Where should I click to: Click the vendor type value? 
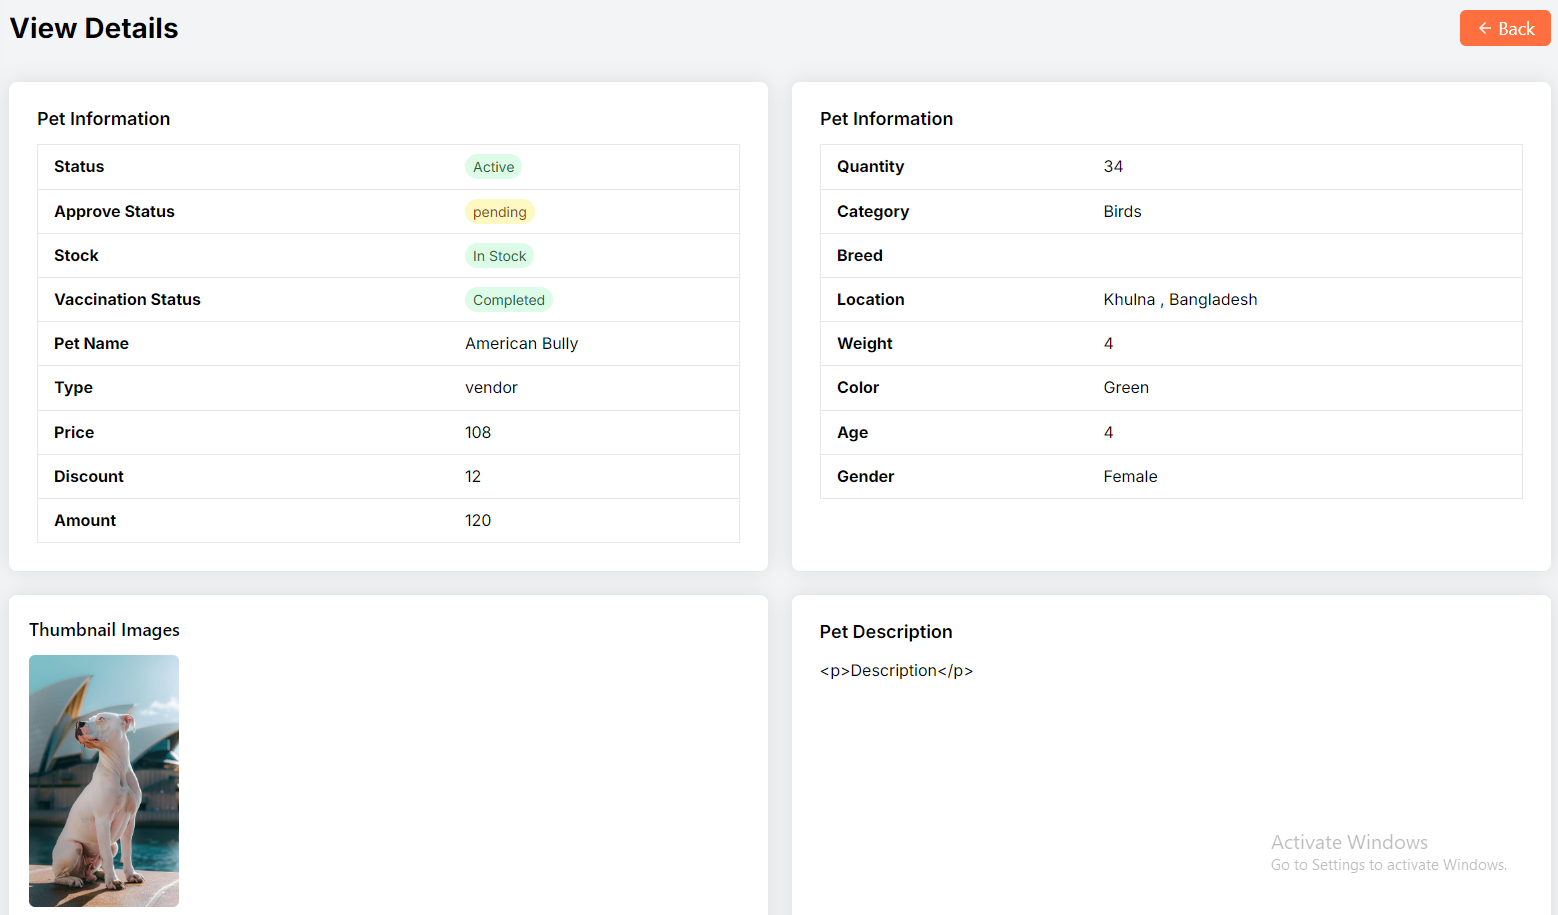[x=491, y=388]
